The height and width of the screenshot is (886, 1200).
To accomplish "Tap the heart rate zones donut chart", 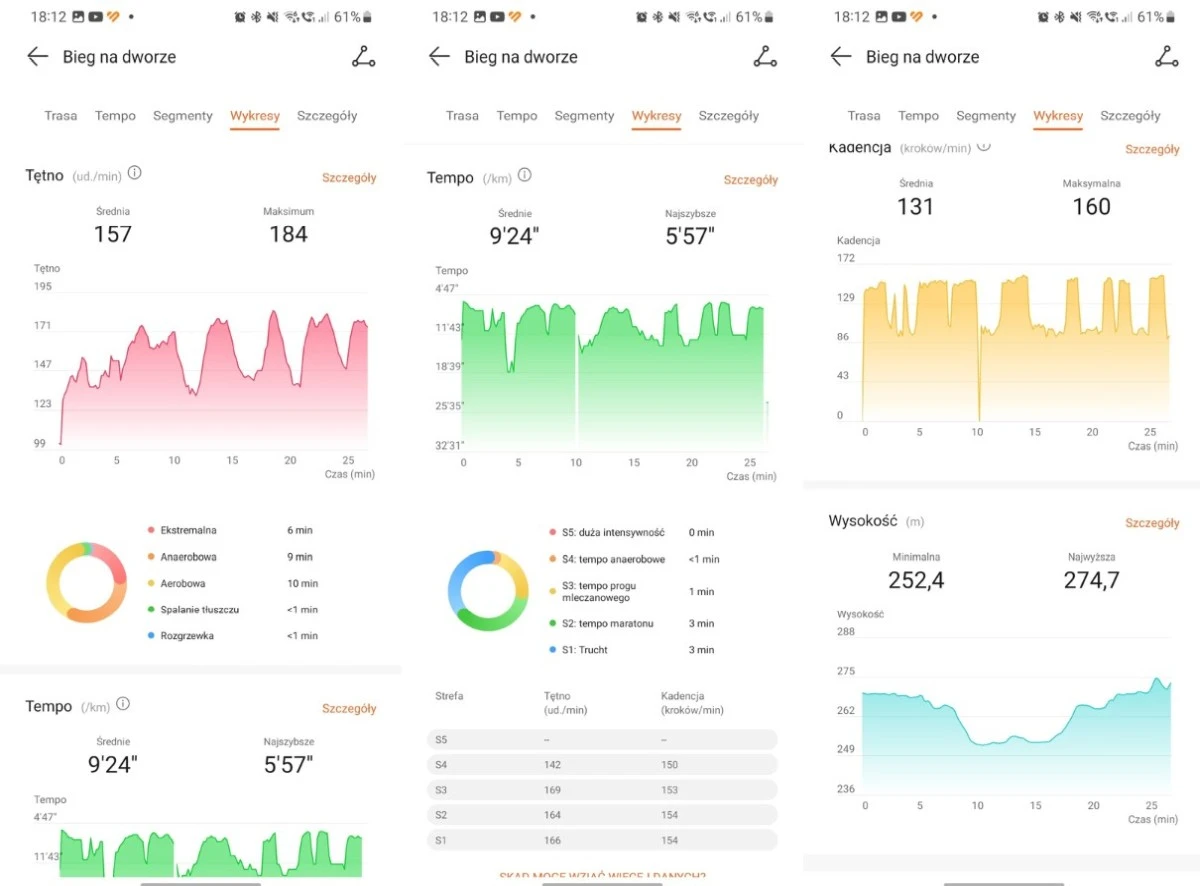I will coord(86,582).
